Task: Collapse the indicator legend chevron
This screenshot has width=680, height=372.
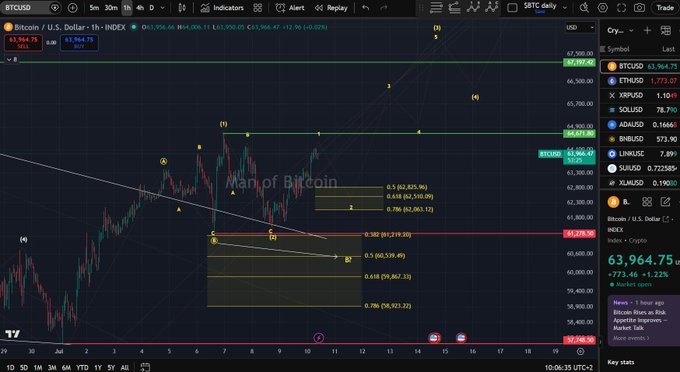Action: 9,59
